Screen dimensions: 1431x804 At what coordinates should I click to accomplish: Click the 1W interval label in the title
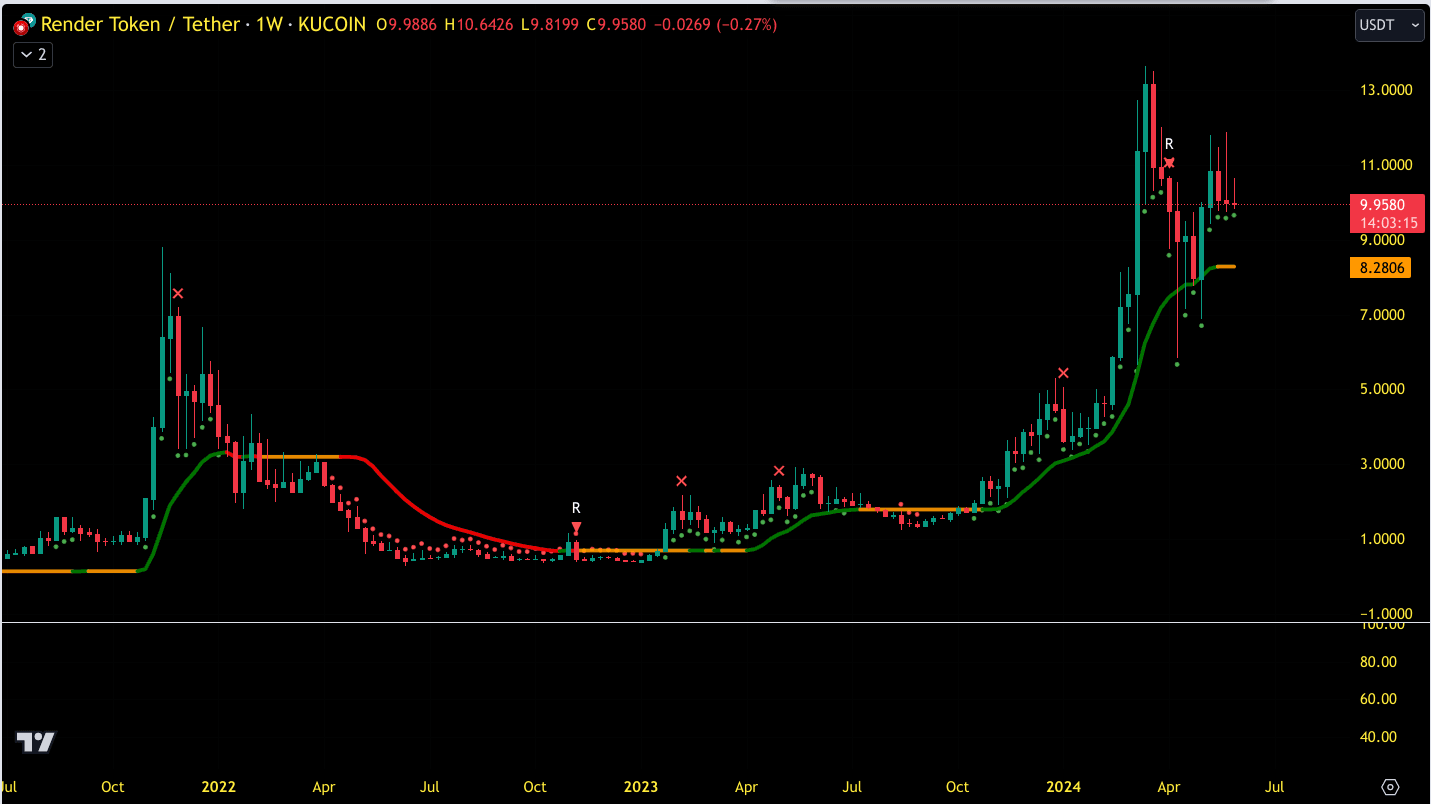(x=268, y=25)
